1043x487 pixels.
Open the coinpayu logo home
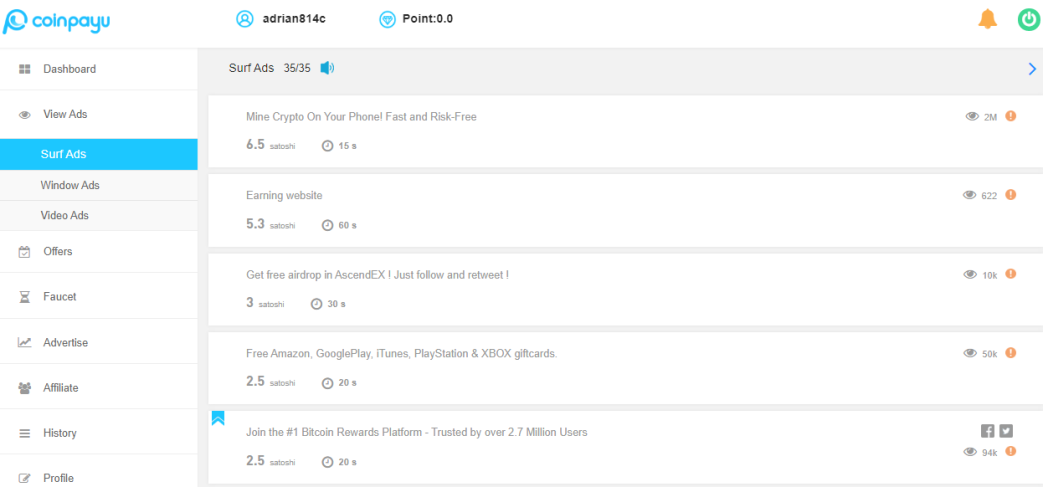(56, 21)
